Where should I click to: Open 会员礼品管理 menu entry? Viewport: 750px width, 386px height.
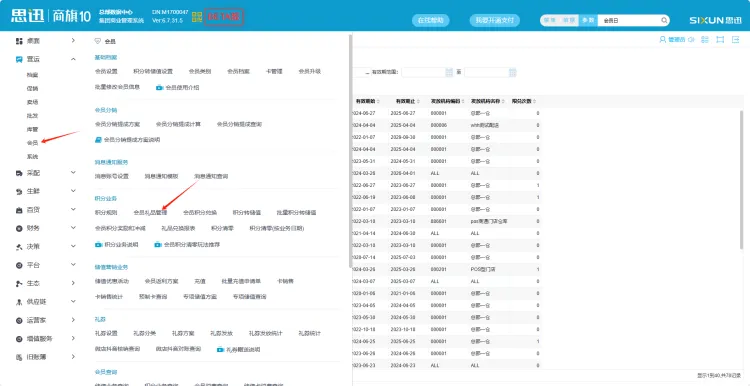pos(150,212)
